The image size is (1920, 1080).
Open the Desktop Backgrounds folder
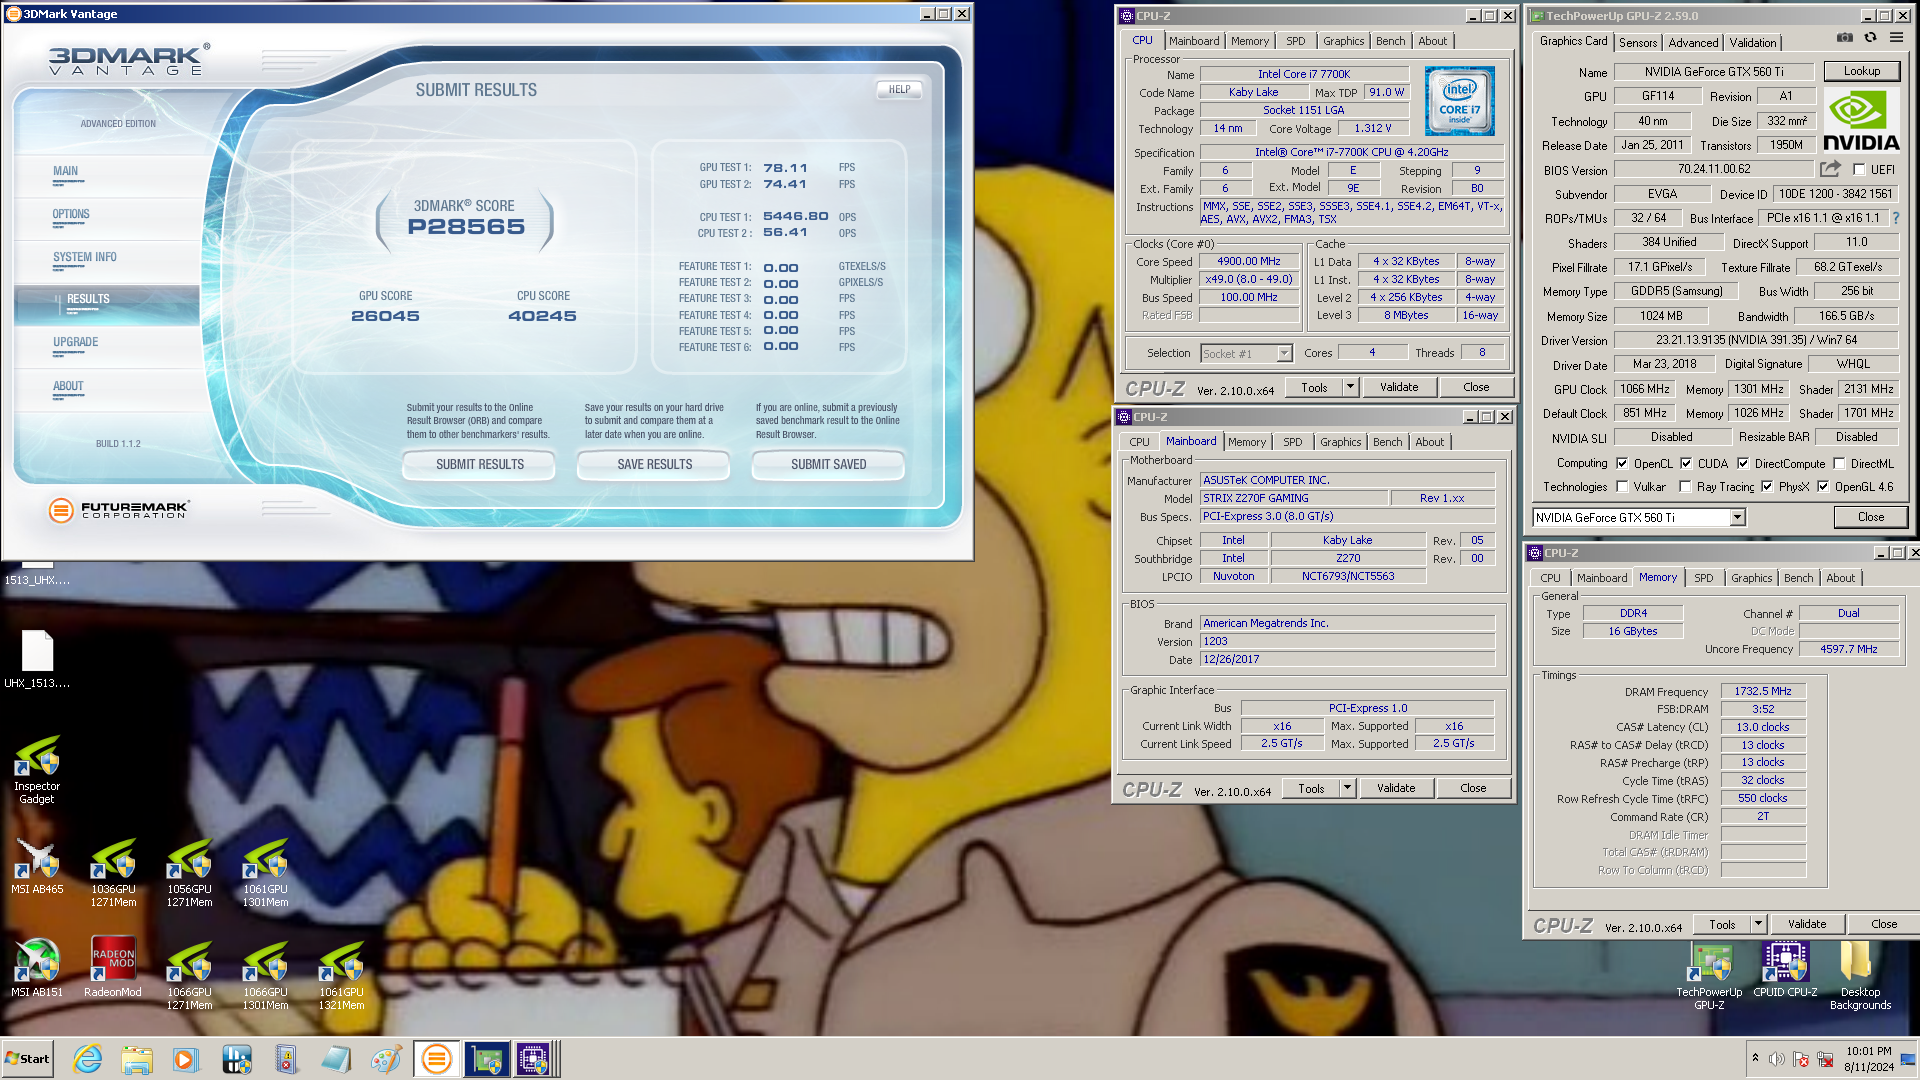tap(1860, 977)
